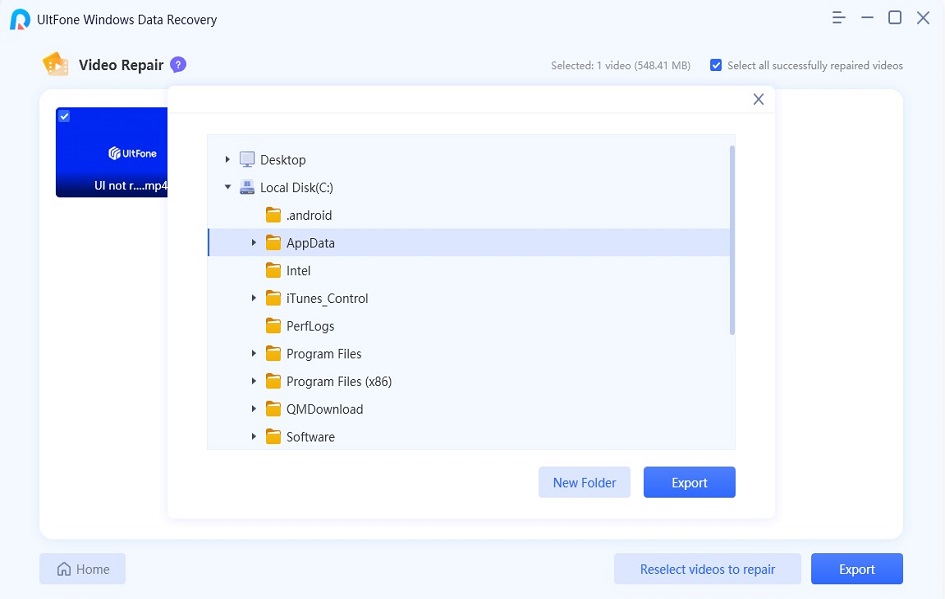Select the Program Files folder name
Screen dimensions: 945x599
click(x=324, y=354)
